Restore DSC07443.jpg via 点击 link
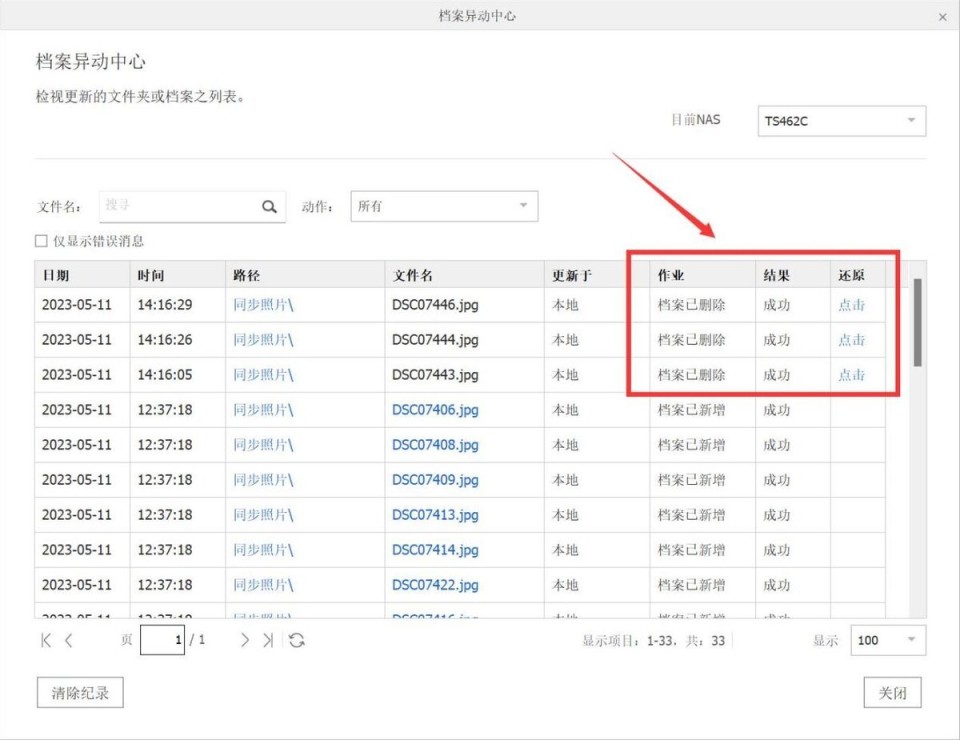960x740 pixels. [851, 375]
